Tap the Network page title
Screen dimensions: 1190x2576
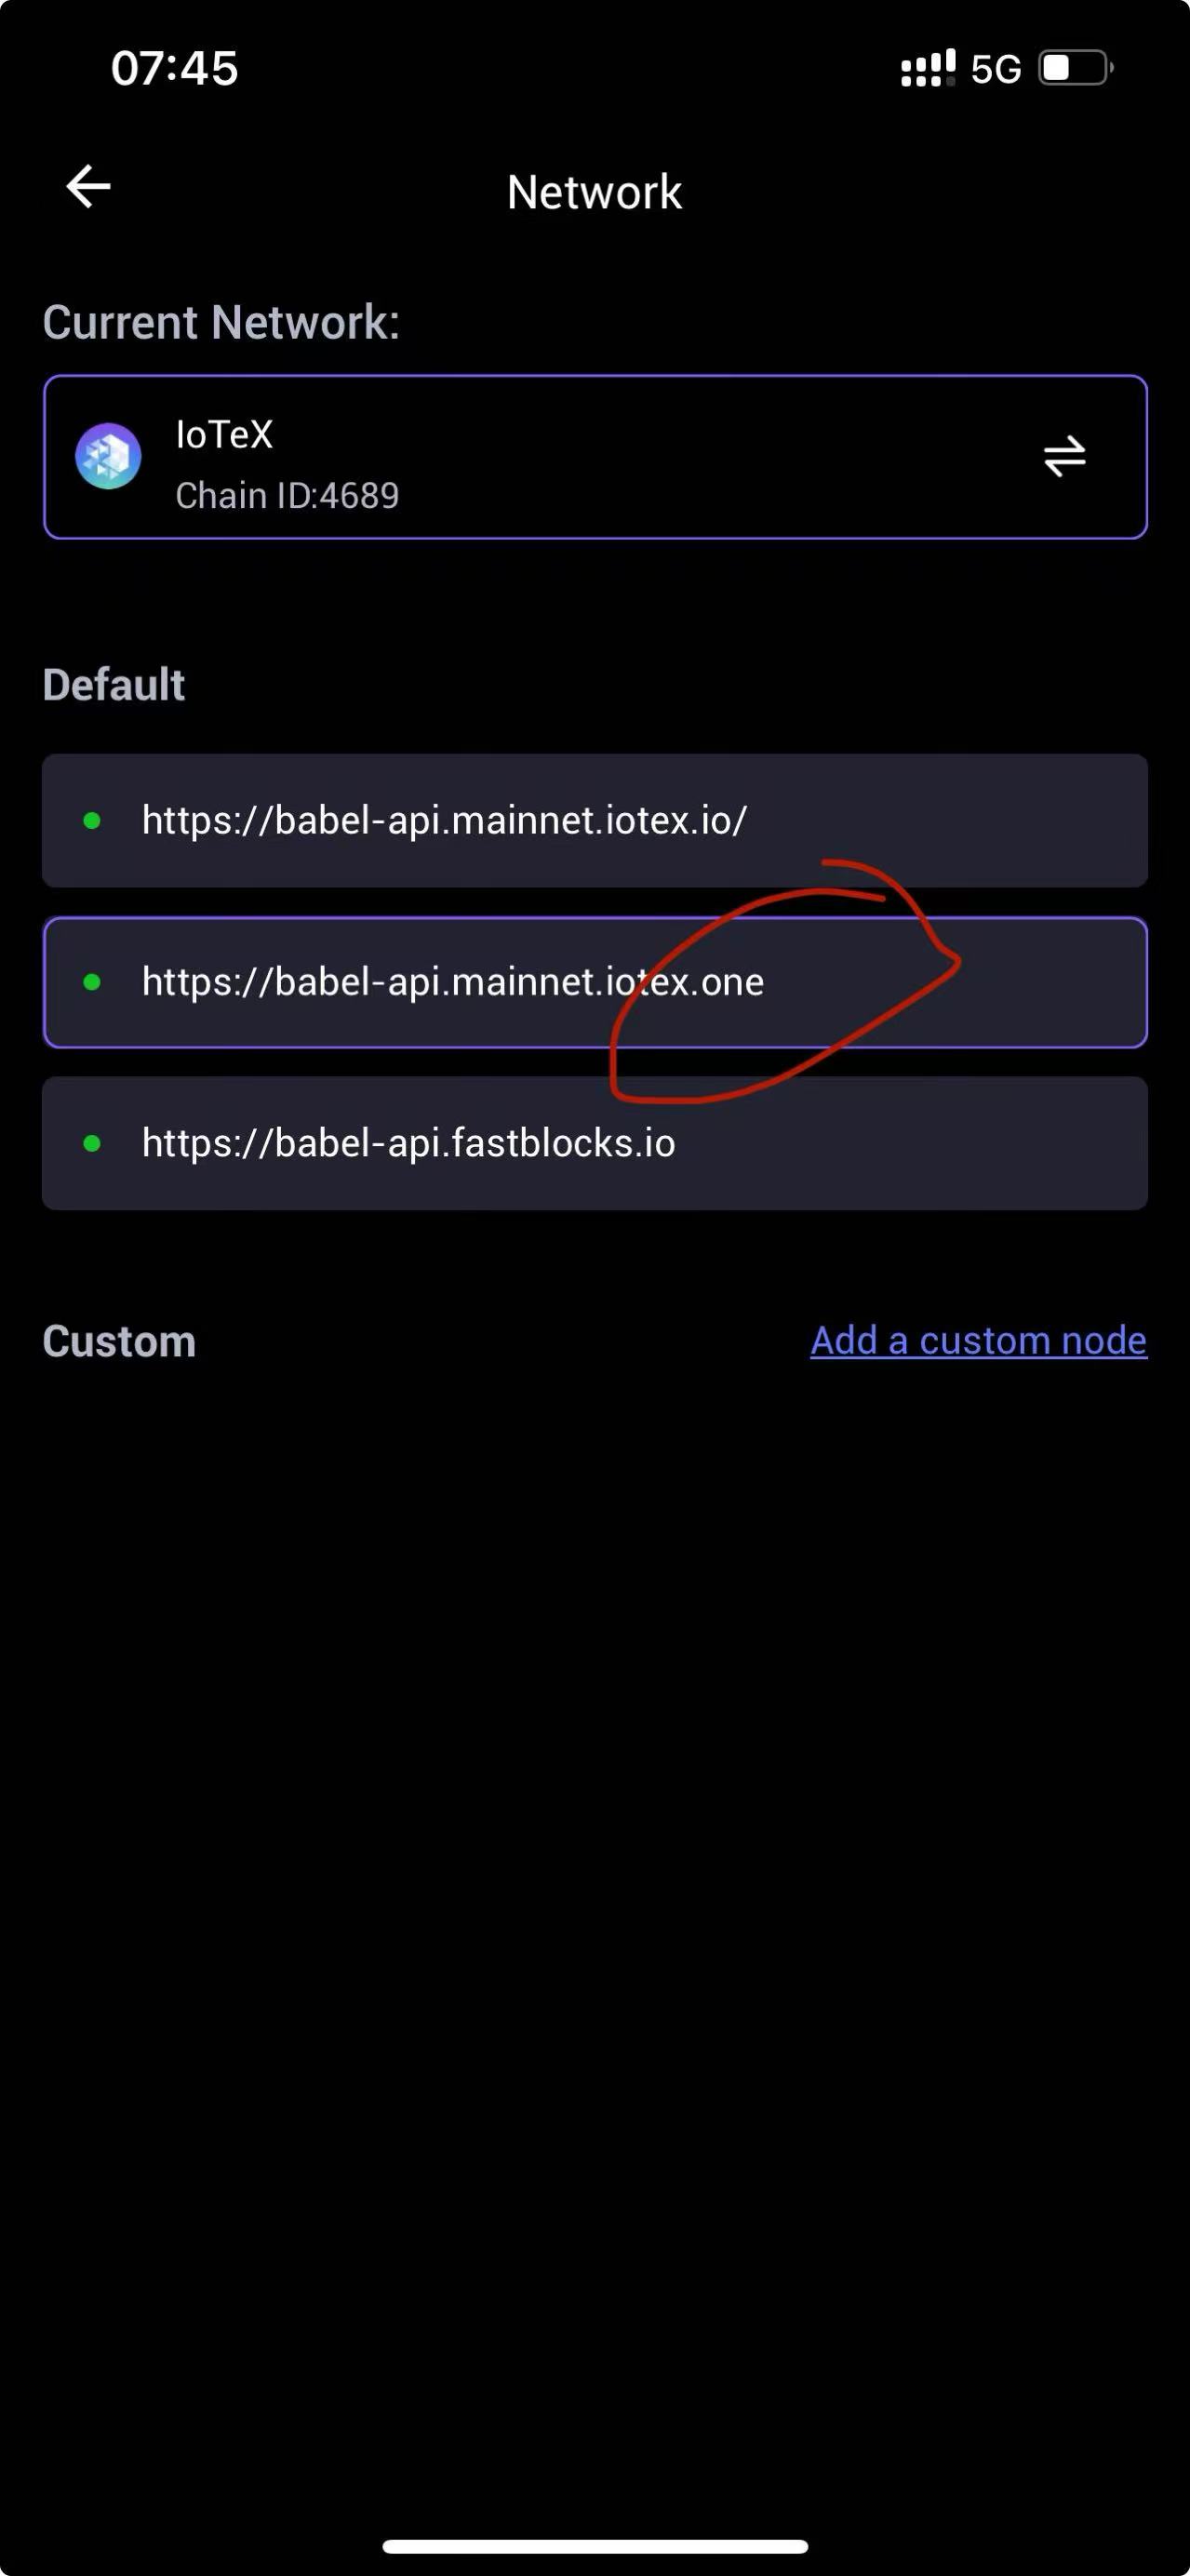595,192
